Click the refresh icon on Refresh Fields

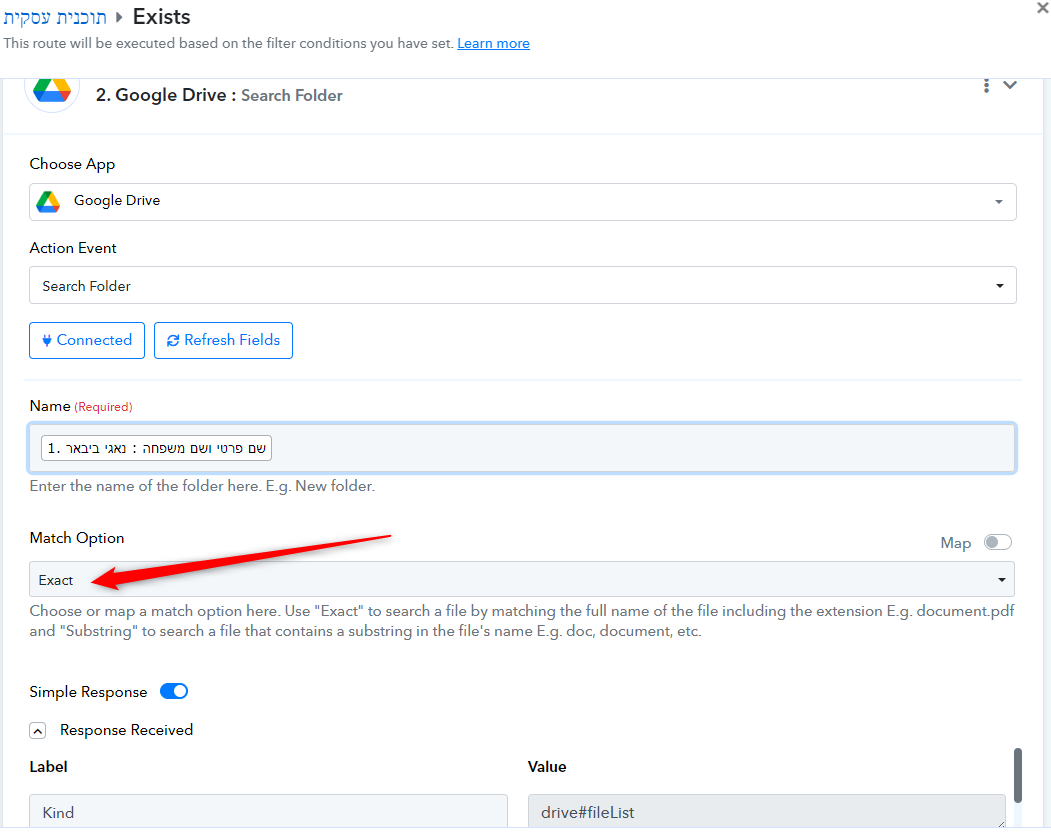(x=173, y=341)
